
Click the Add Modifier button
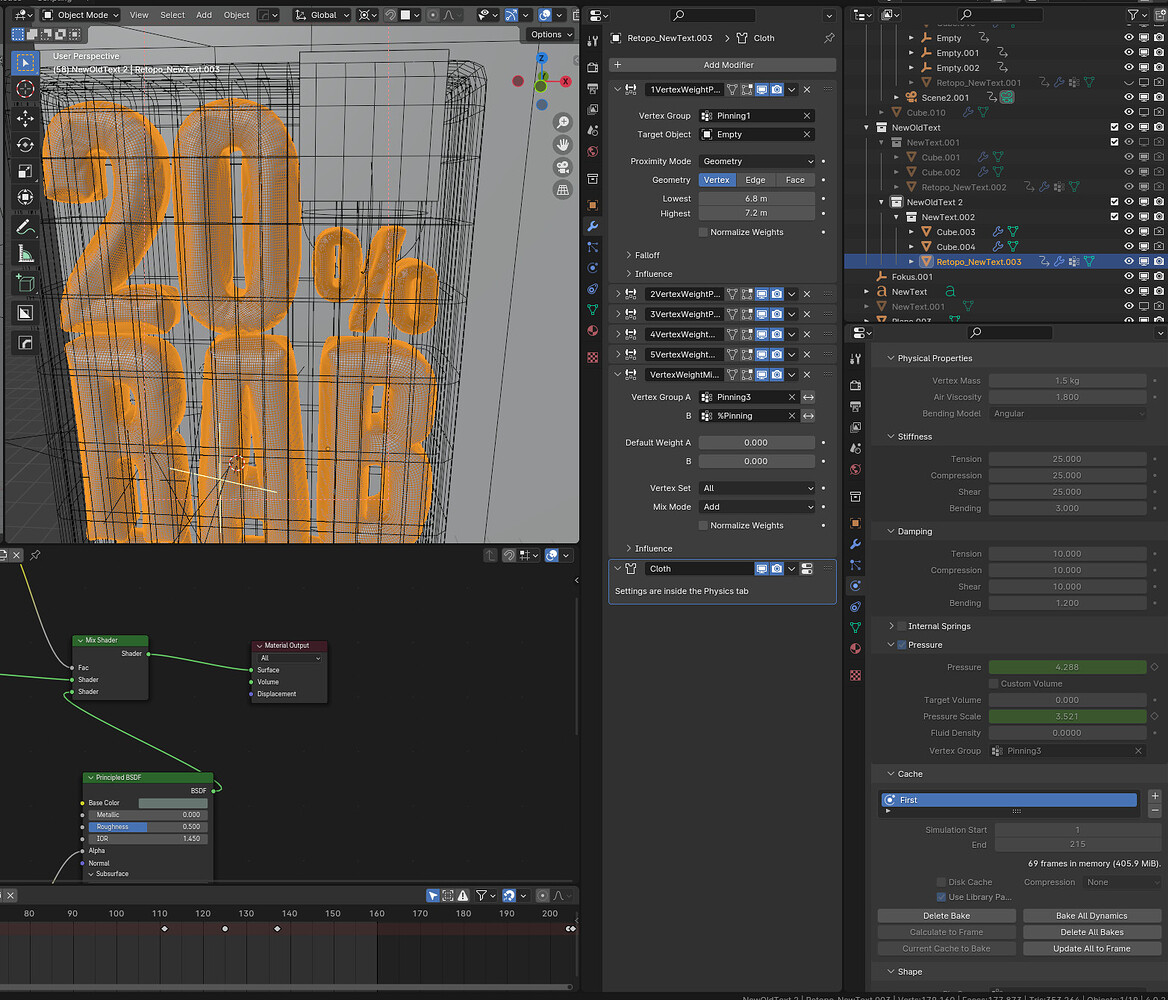[722, 65]
